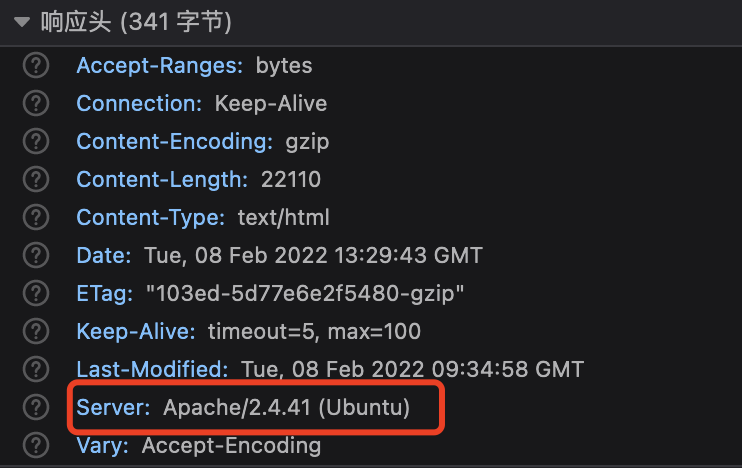742x468 pixels.
Task: Open help icon beside Accept-Ranges header
Action: click(36, 65)
